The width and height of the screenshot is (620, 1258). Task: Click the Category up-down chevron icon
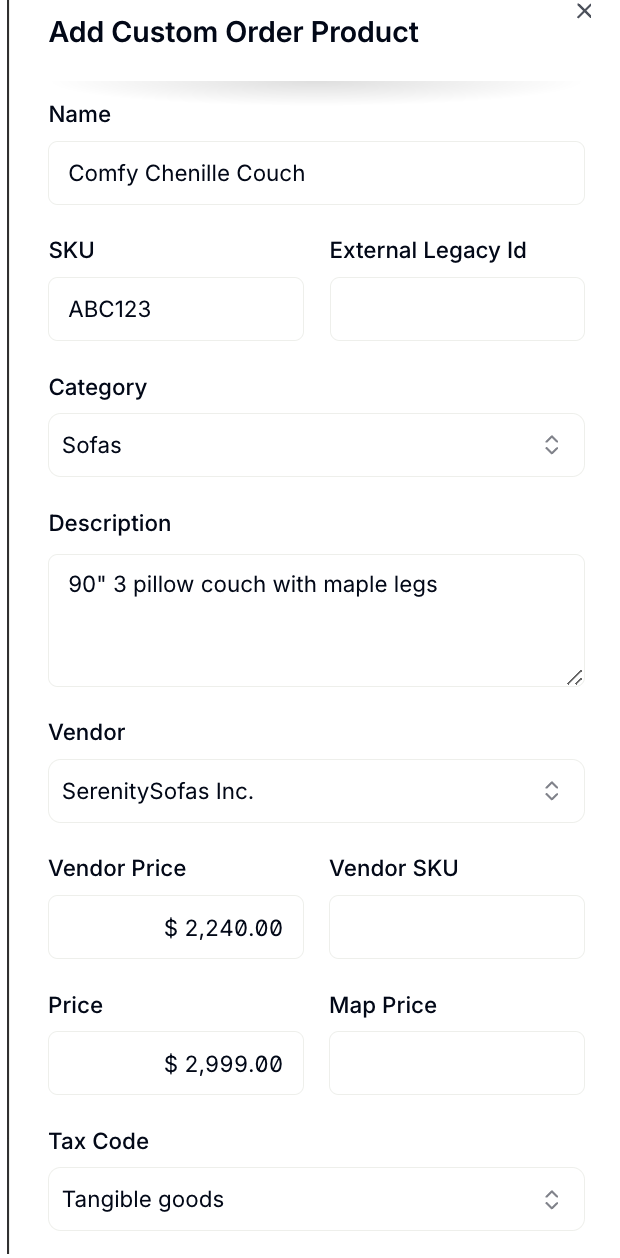(x=551, y=445)
